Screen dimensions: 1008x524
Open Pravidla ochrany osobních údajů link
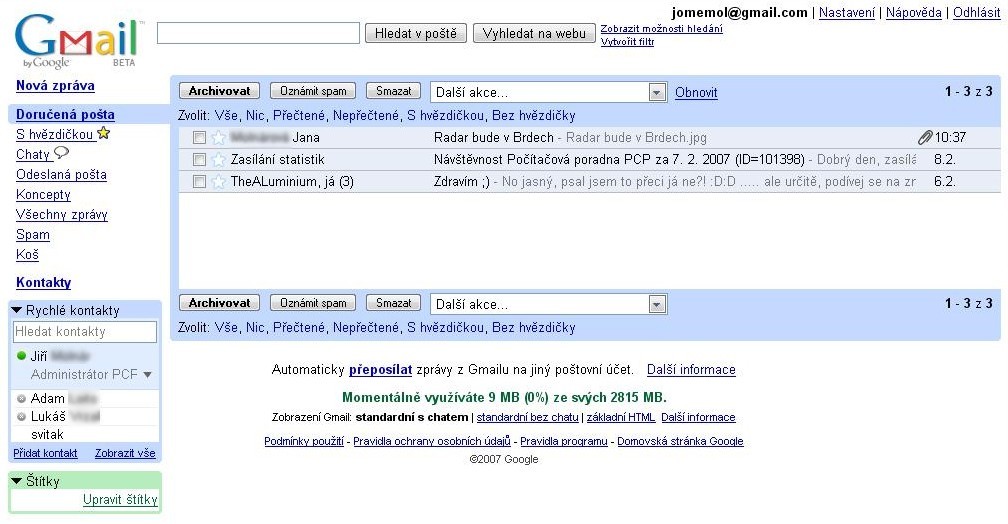tap(432, 441)
